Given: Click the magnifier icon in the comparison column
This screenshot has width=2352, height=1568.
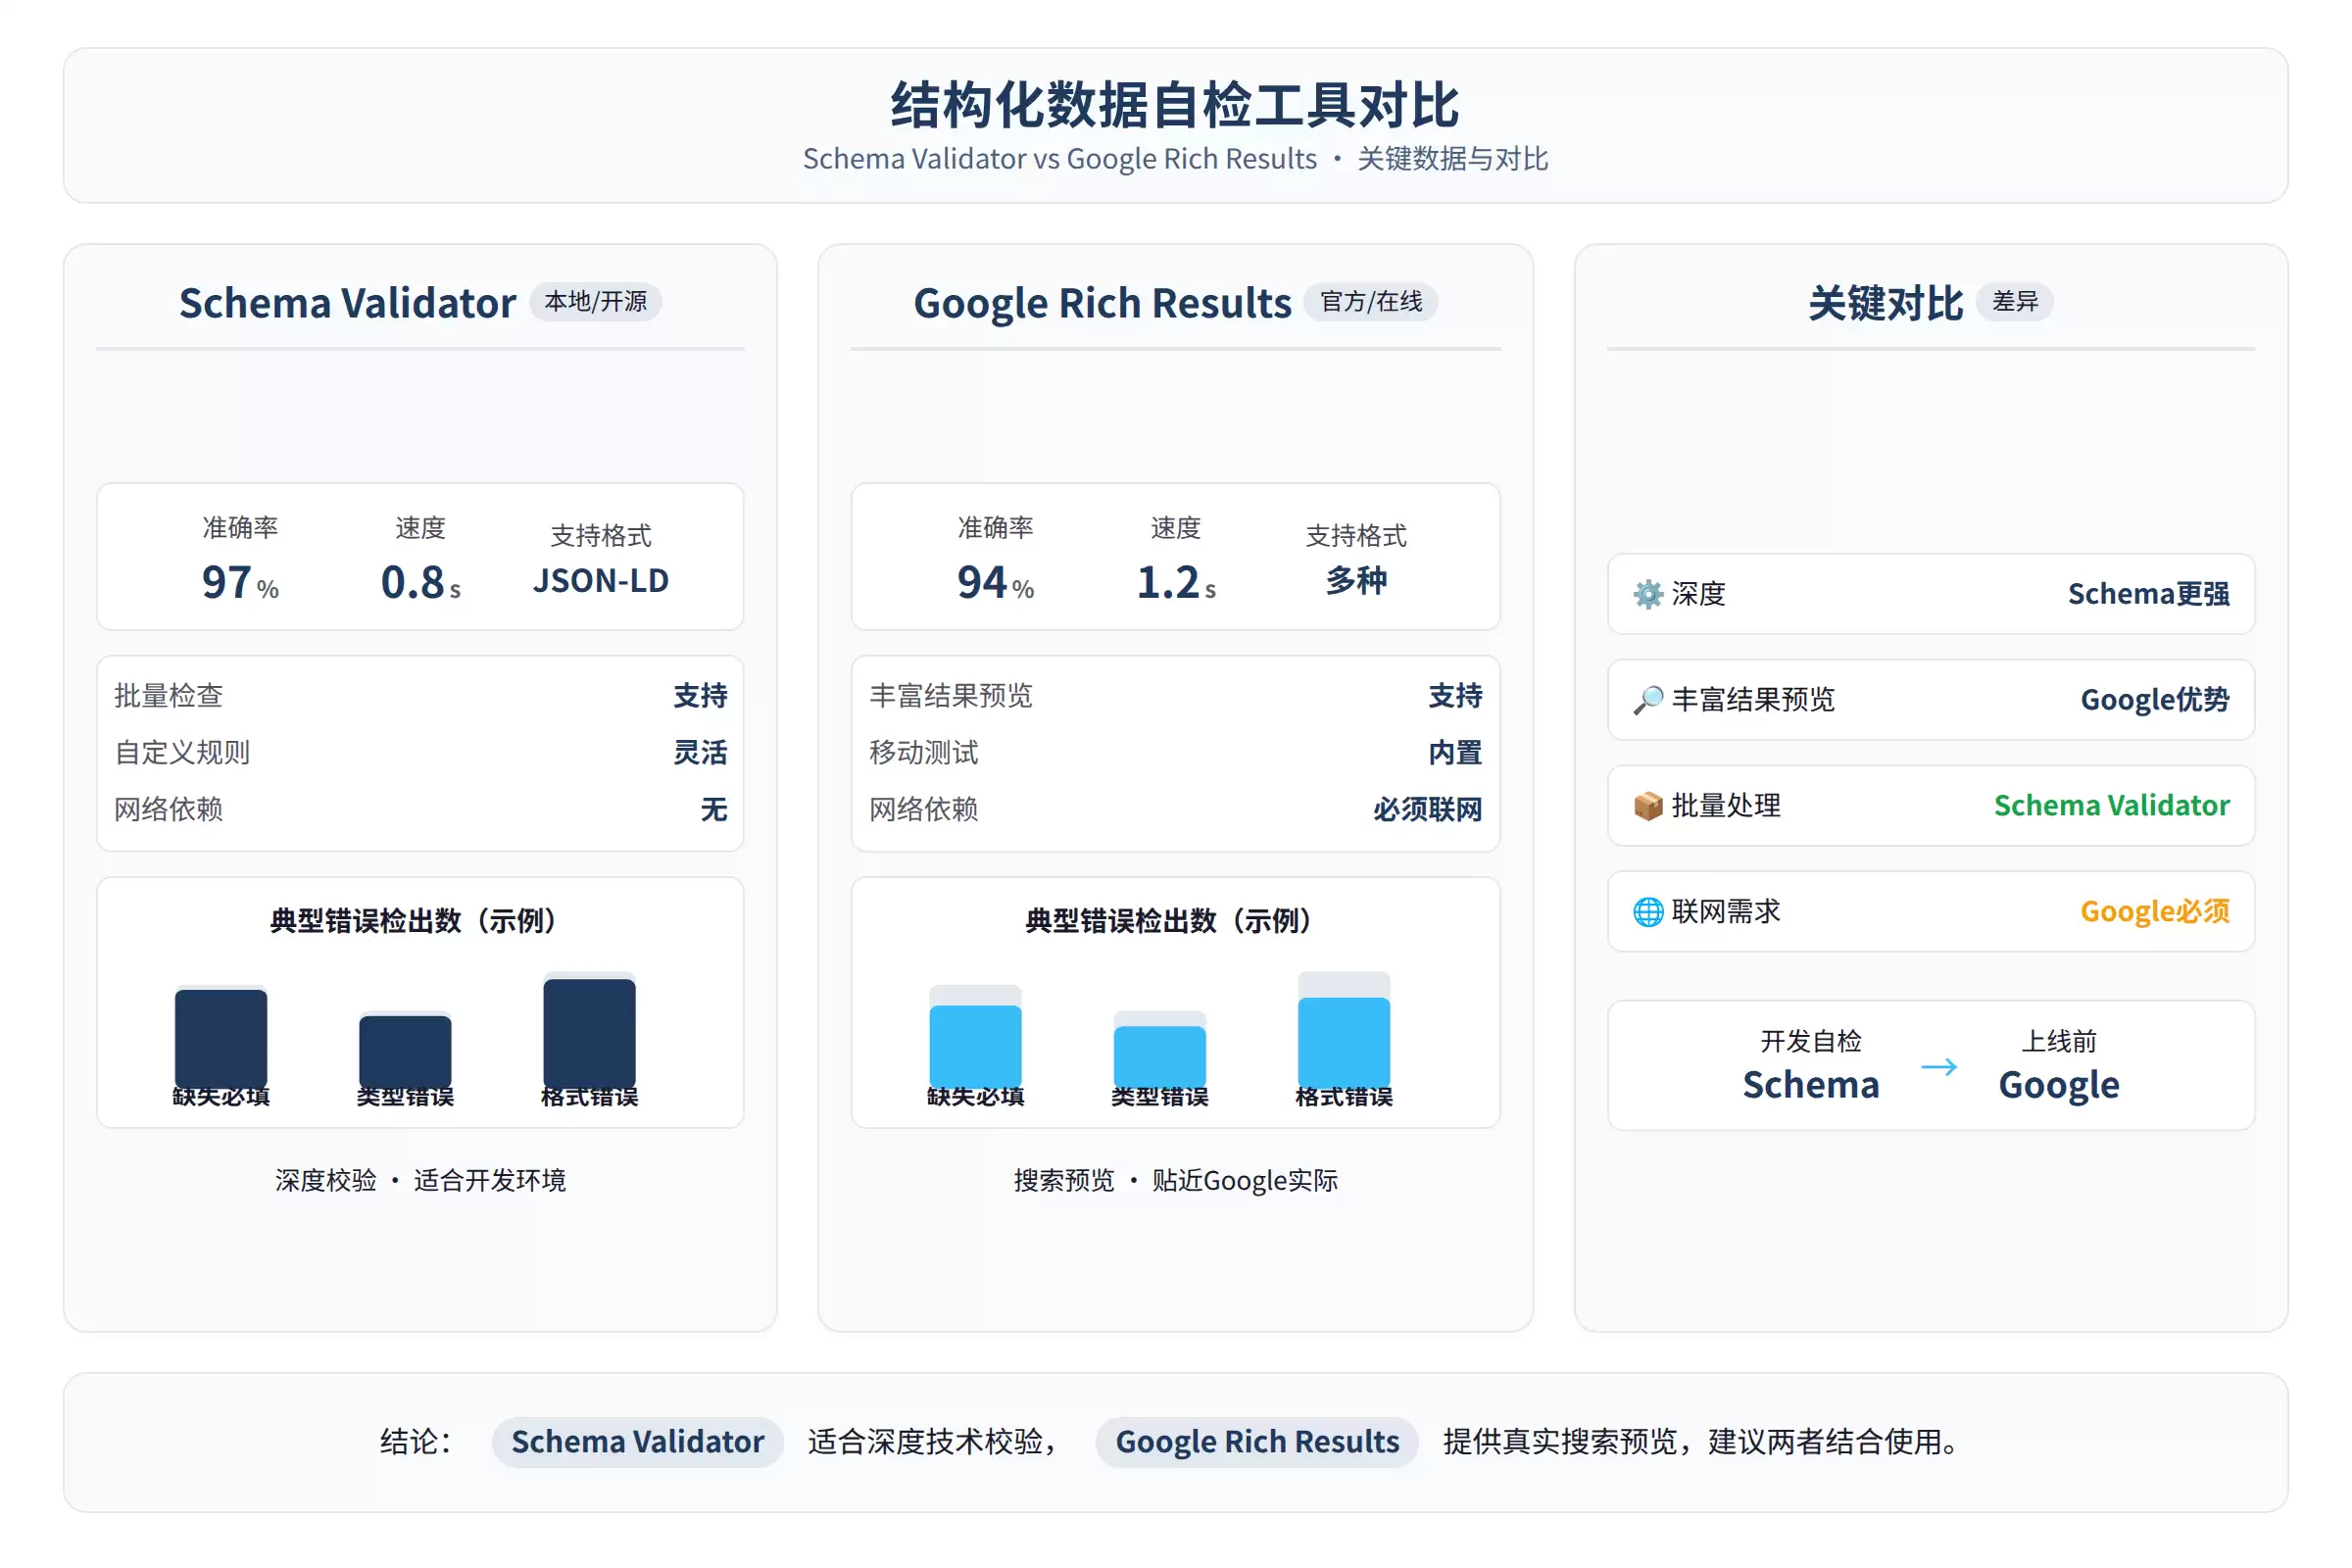Looking at the screenshot, I should point(1648,700).
